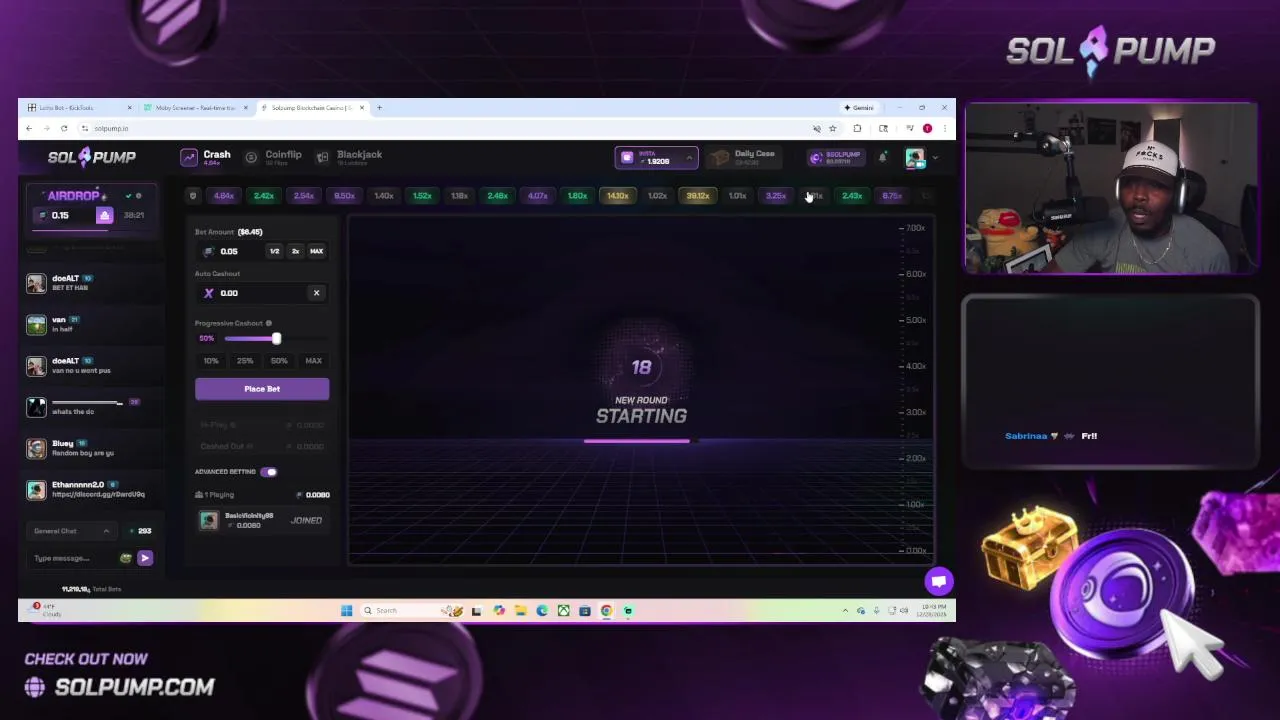Screen dimensions: 1280x720
Task: Toggle Advanced Betting switch
Action: (x=269, y=472)
